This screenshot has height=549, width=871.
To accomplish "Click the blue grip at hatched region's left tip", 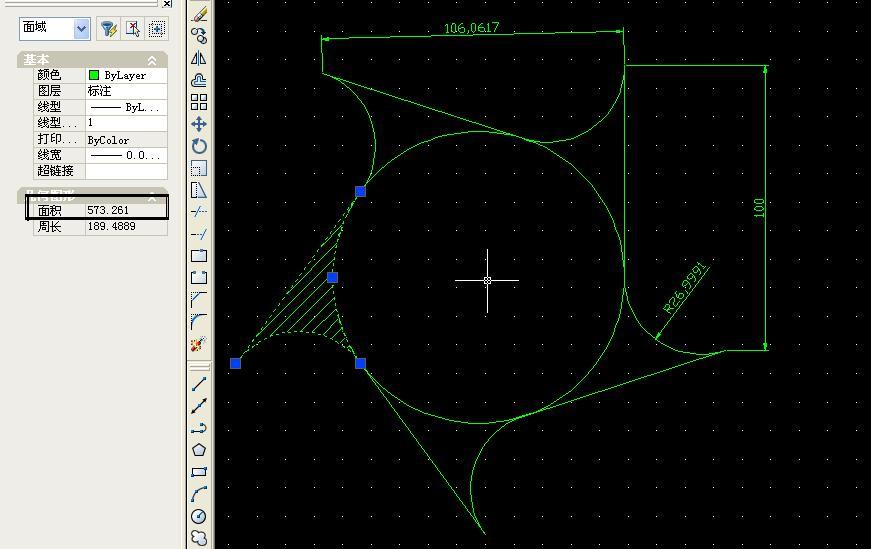I will point(236,363).
